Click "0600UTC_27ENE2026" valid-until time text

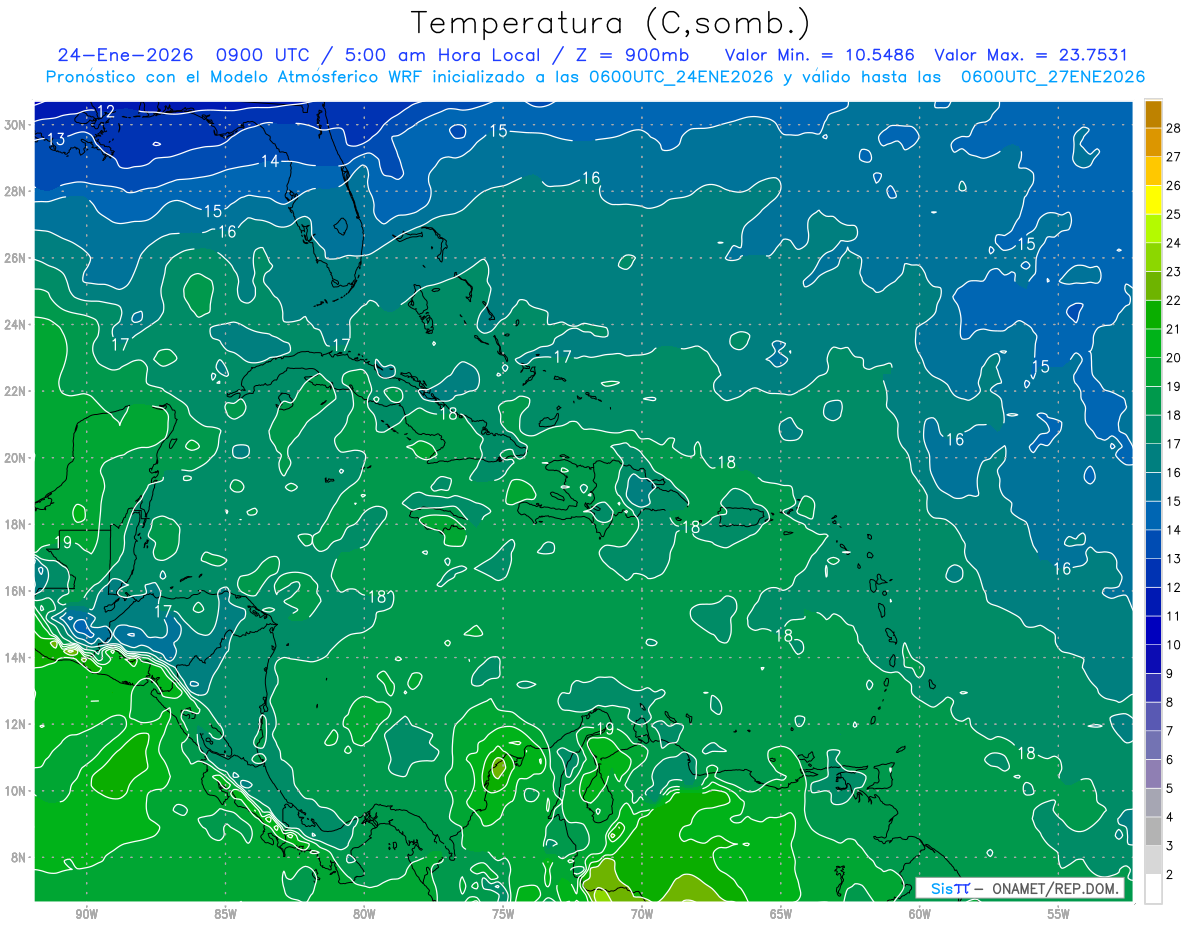(1052, 77)
